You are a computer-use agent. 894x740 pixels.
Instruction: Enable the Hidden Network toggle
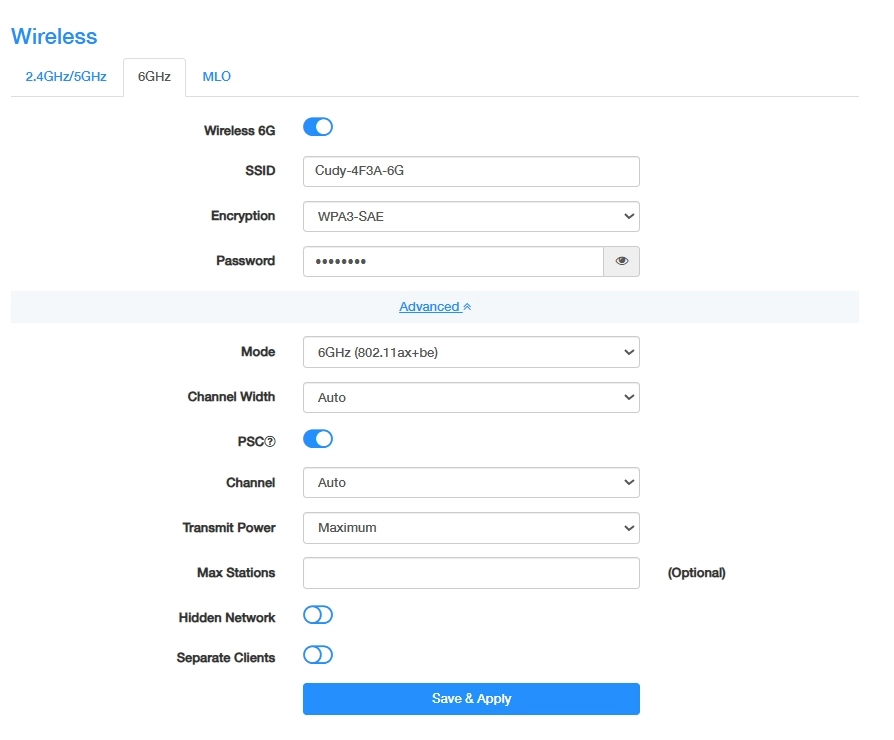[317, 616]
